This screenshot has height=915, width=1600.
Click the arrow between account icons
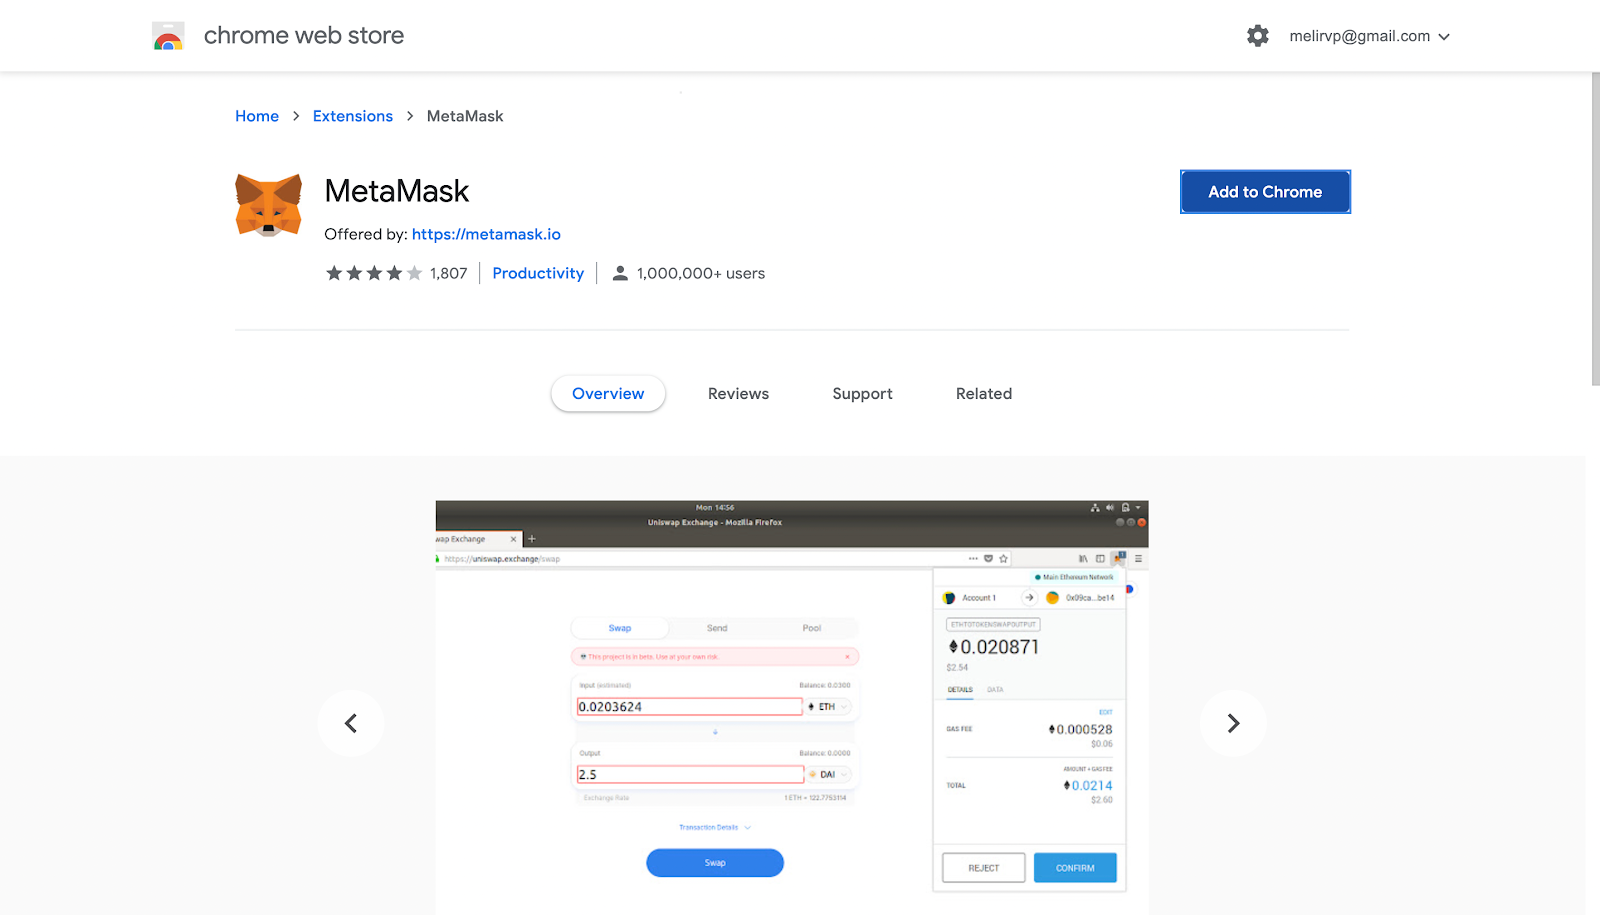pyautogui.click(x=1029, y=598)
